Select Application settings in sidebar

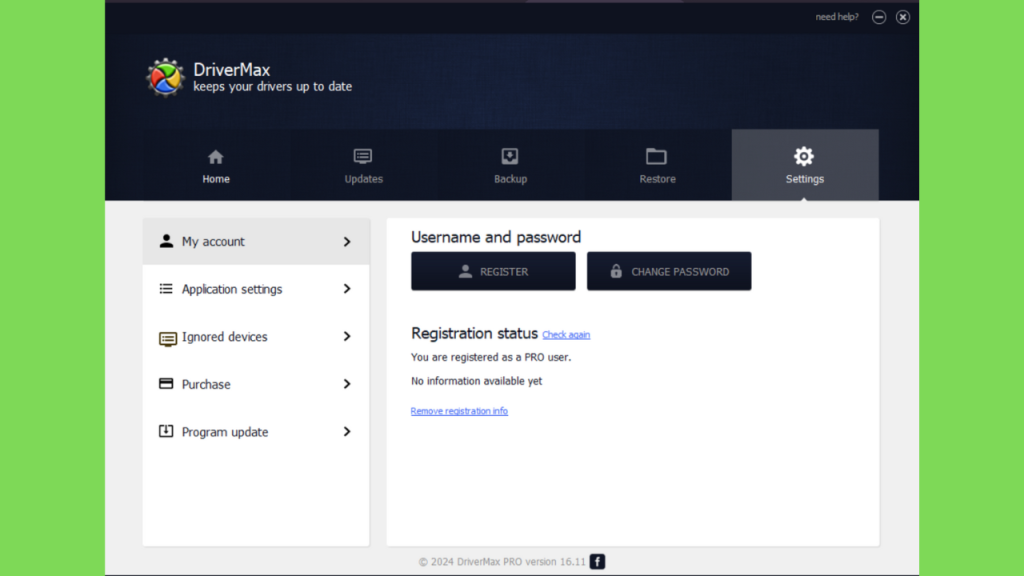click(256, 289)
